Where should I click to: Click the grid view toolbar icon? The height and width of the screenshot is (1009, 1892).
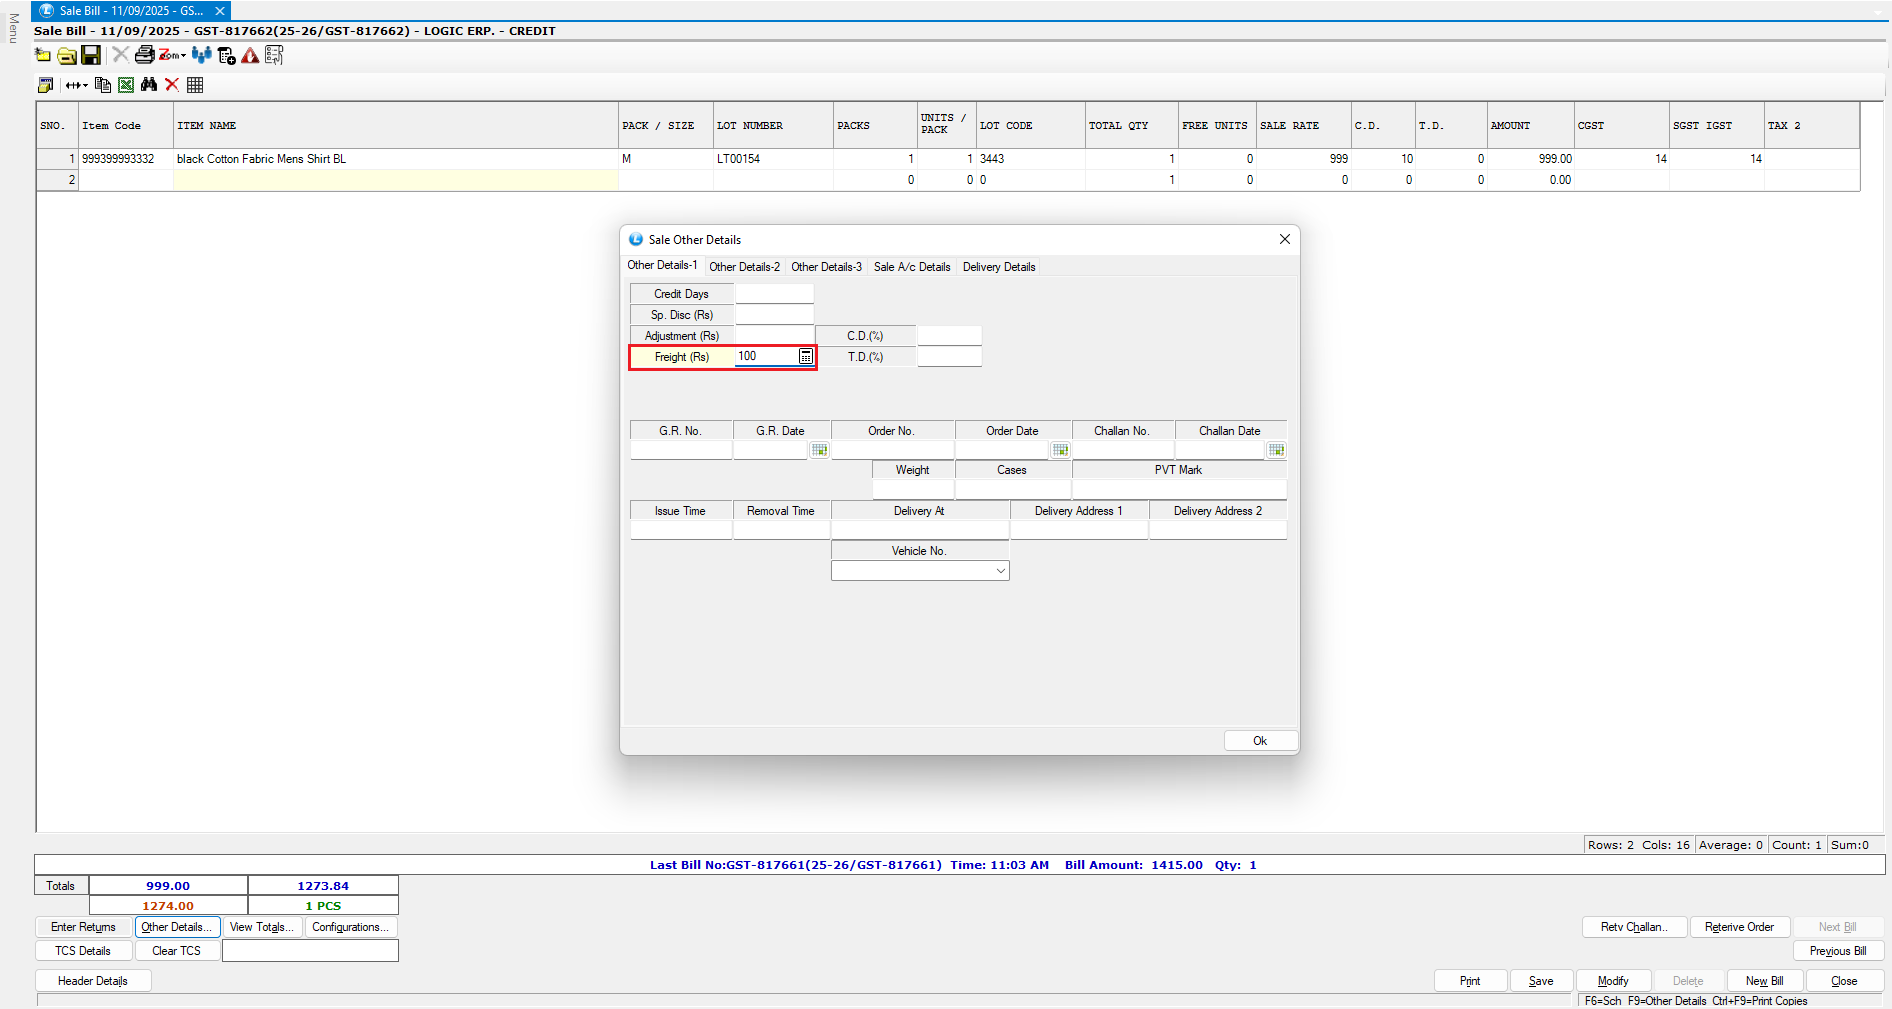tap(195, 85)
